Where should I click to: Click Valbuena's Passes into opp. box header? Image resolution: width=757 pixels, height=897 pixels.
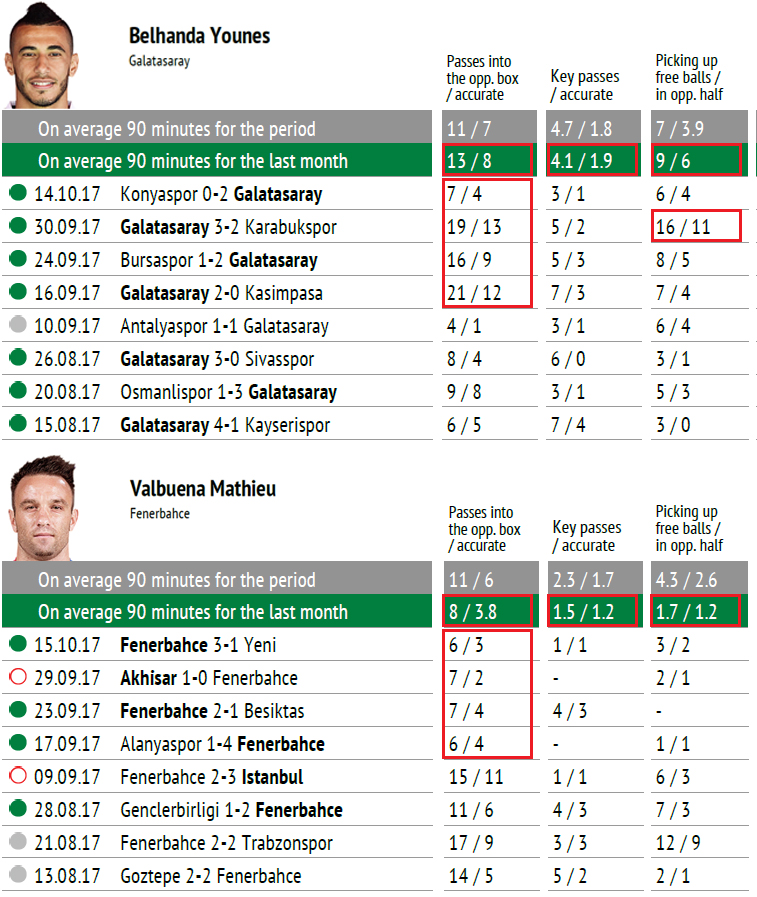[484, 529]
